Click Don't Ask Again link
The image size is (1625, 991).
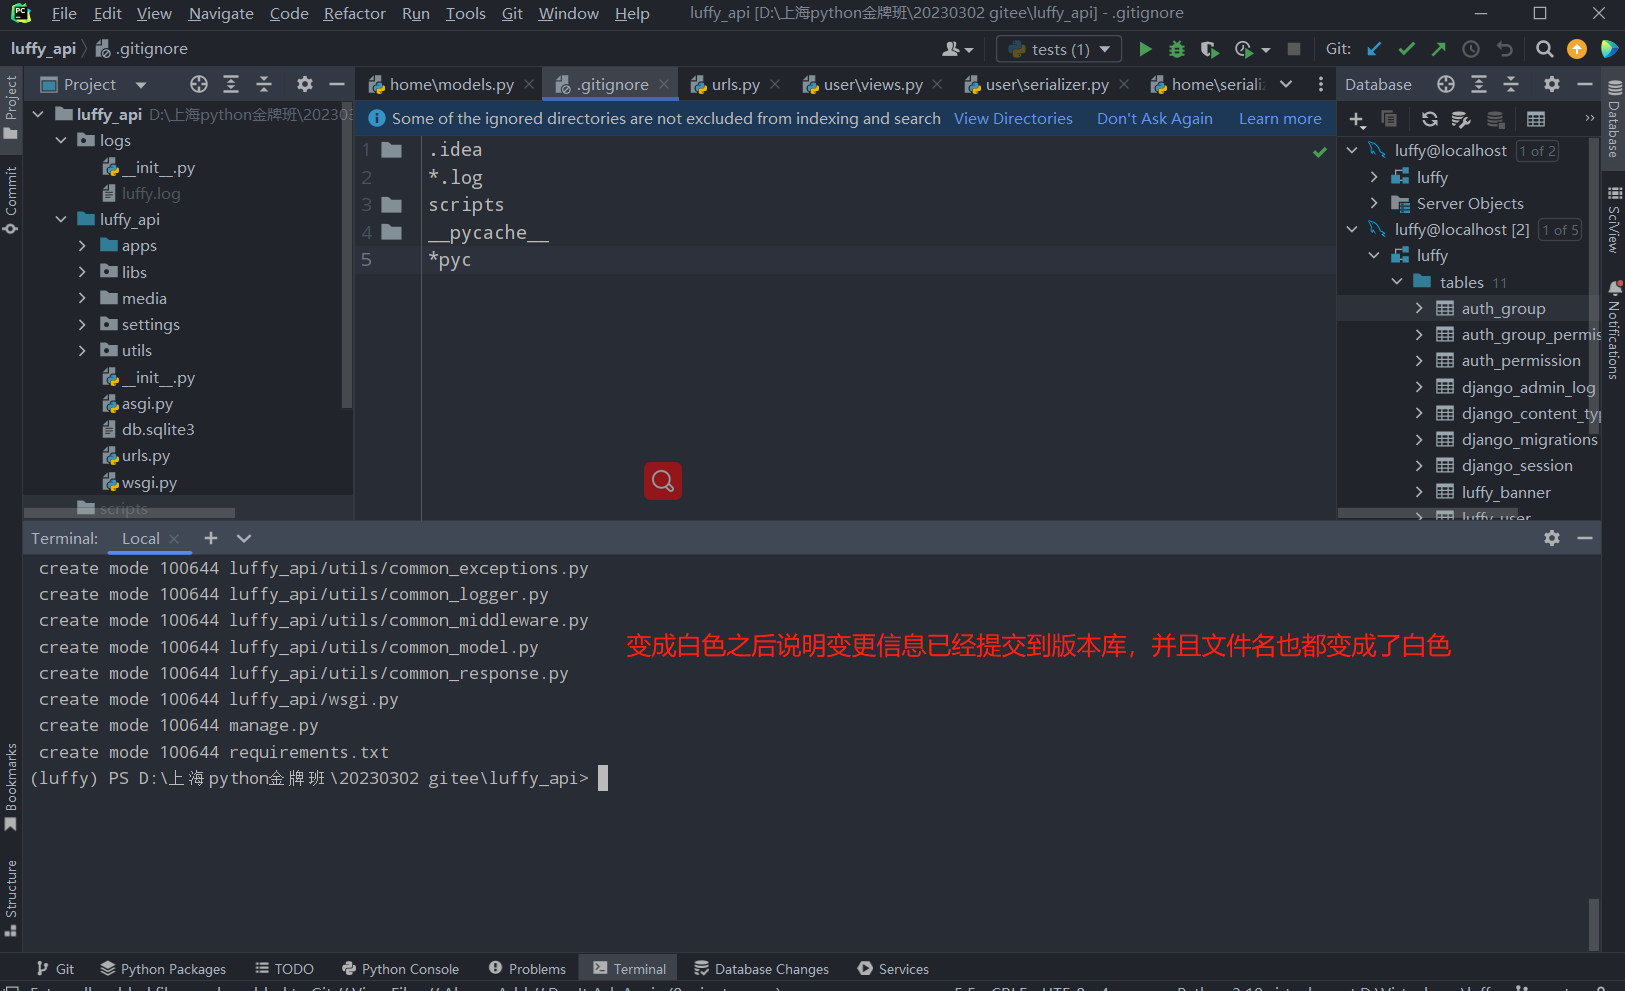coord(1154,119)
